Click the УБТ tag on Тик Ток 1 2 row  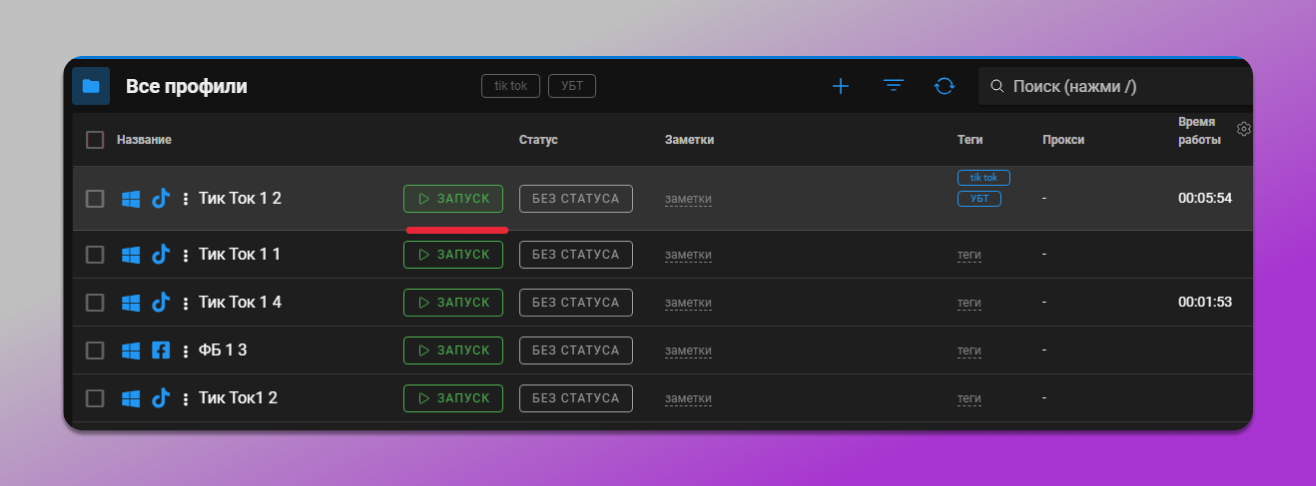click(979, 199)
